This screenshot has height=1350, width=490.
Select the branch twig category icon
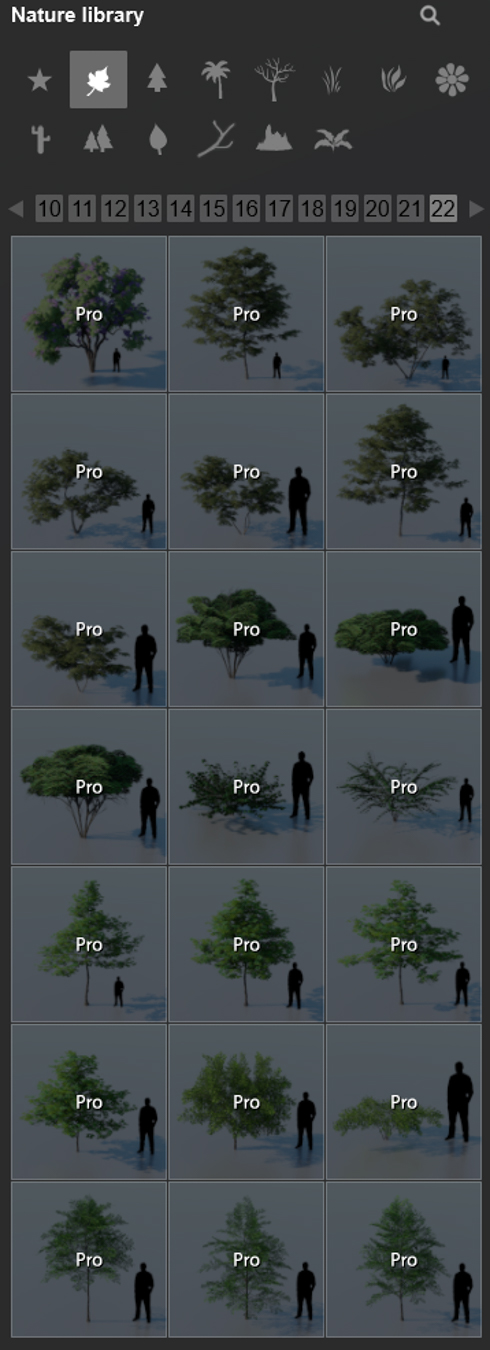click(x=215, y=139)
